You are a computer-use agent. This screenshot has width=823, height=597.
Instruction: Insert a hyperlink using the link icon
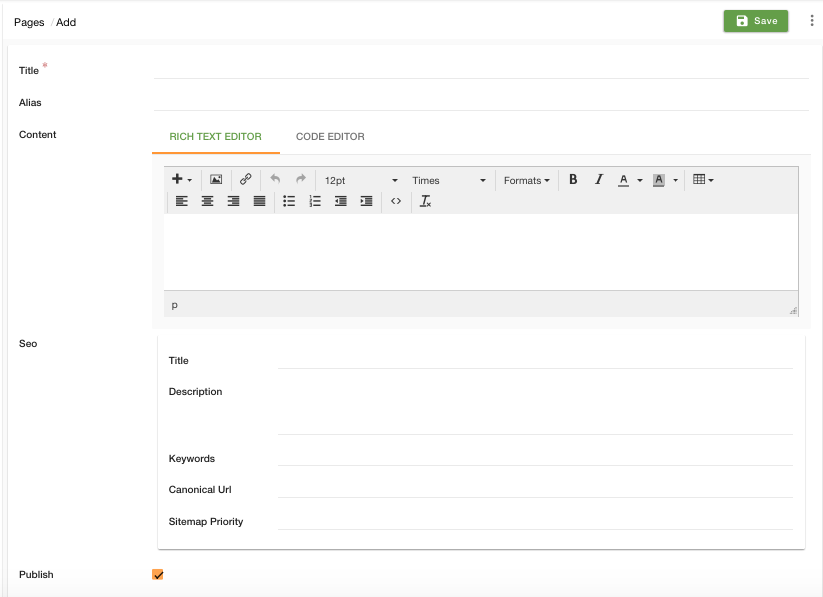pyautogui.click(x=245, y=180)
